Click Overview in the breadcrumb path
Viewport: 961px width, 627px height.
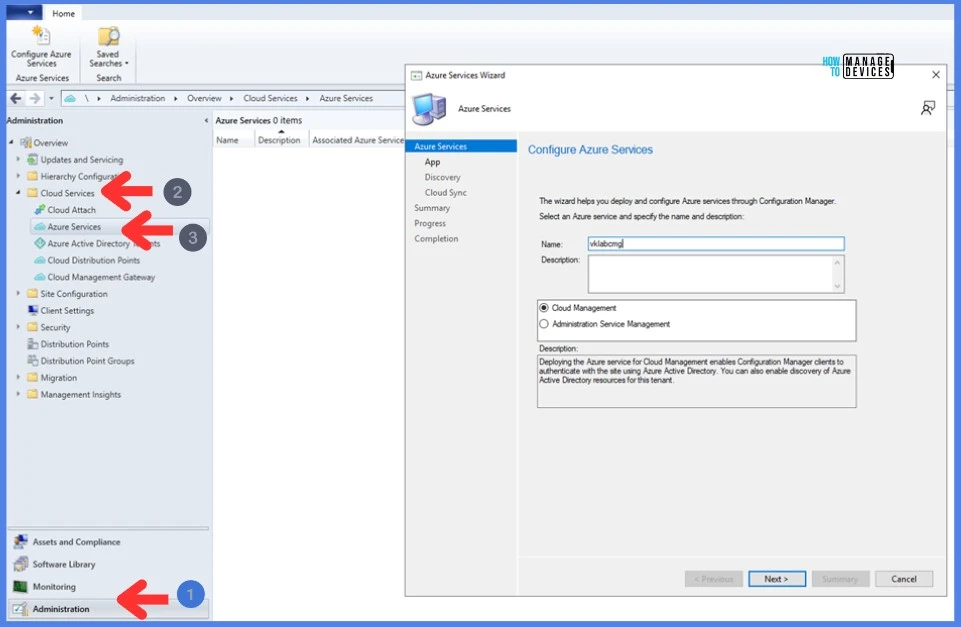[204, 98]
